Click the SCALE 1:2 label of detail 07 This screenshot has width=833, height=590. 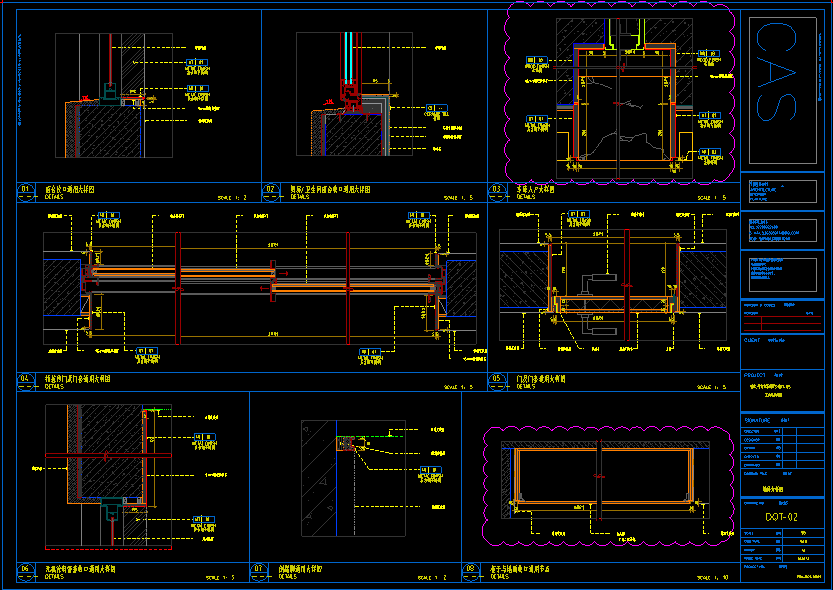coord(432,577)
